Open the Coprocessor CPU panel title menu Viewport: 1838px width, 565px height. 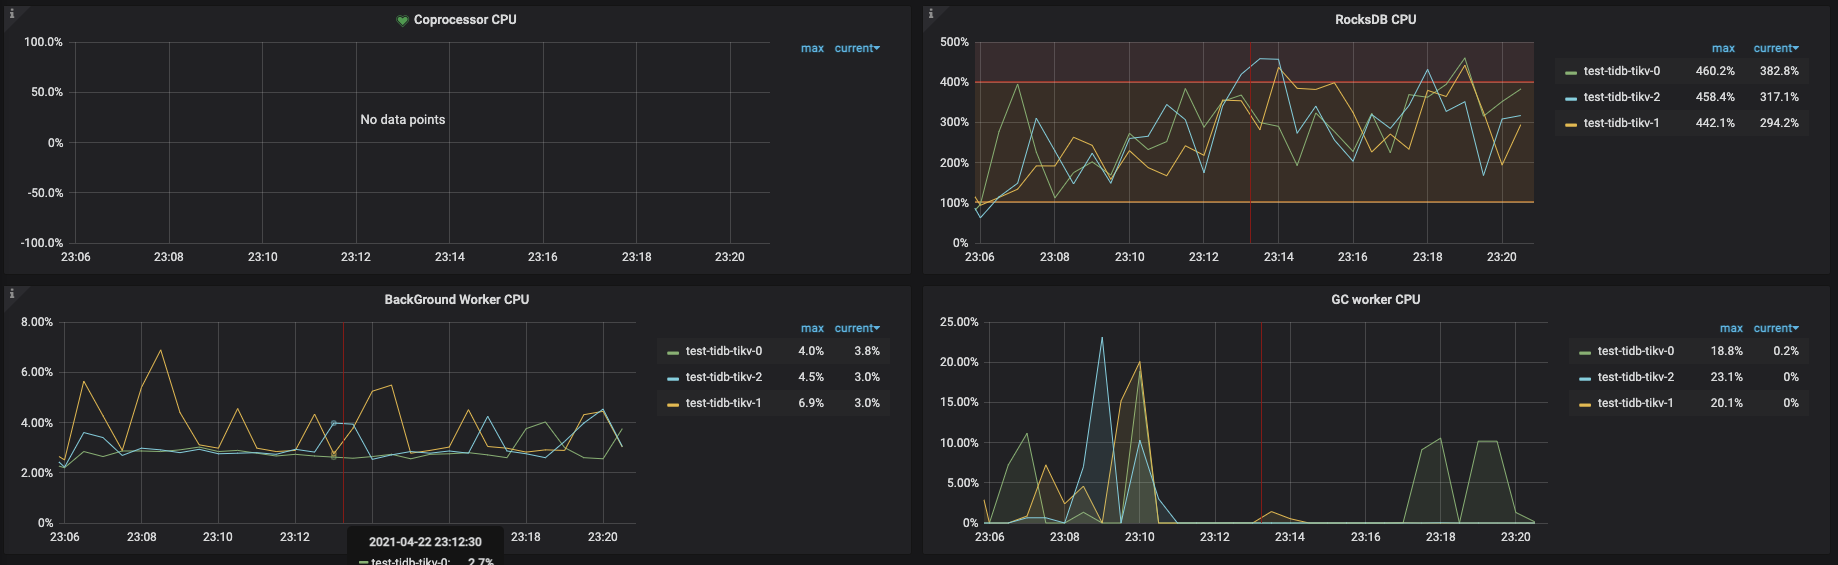pyautogui.click(x=465, y=20)
